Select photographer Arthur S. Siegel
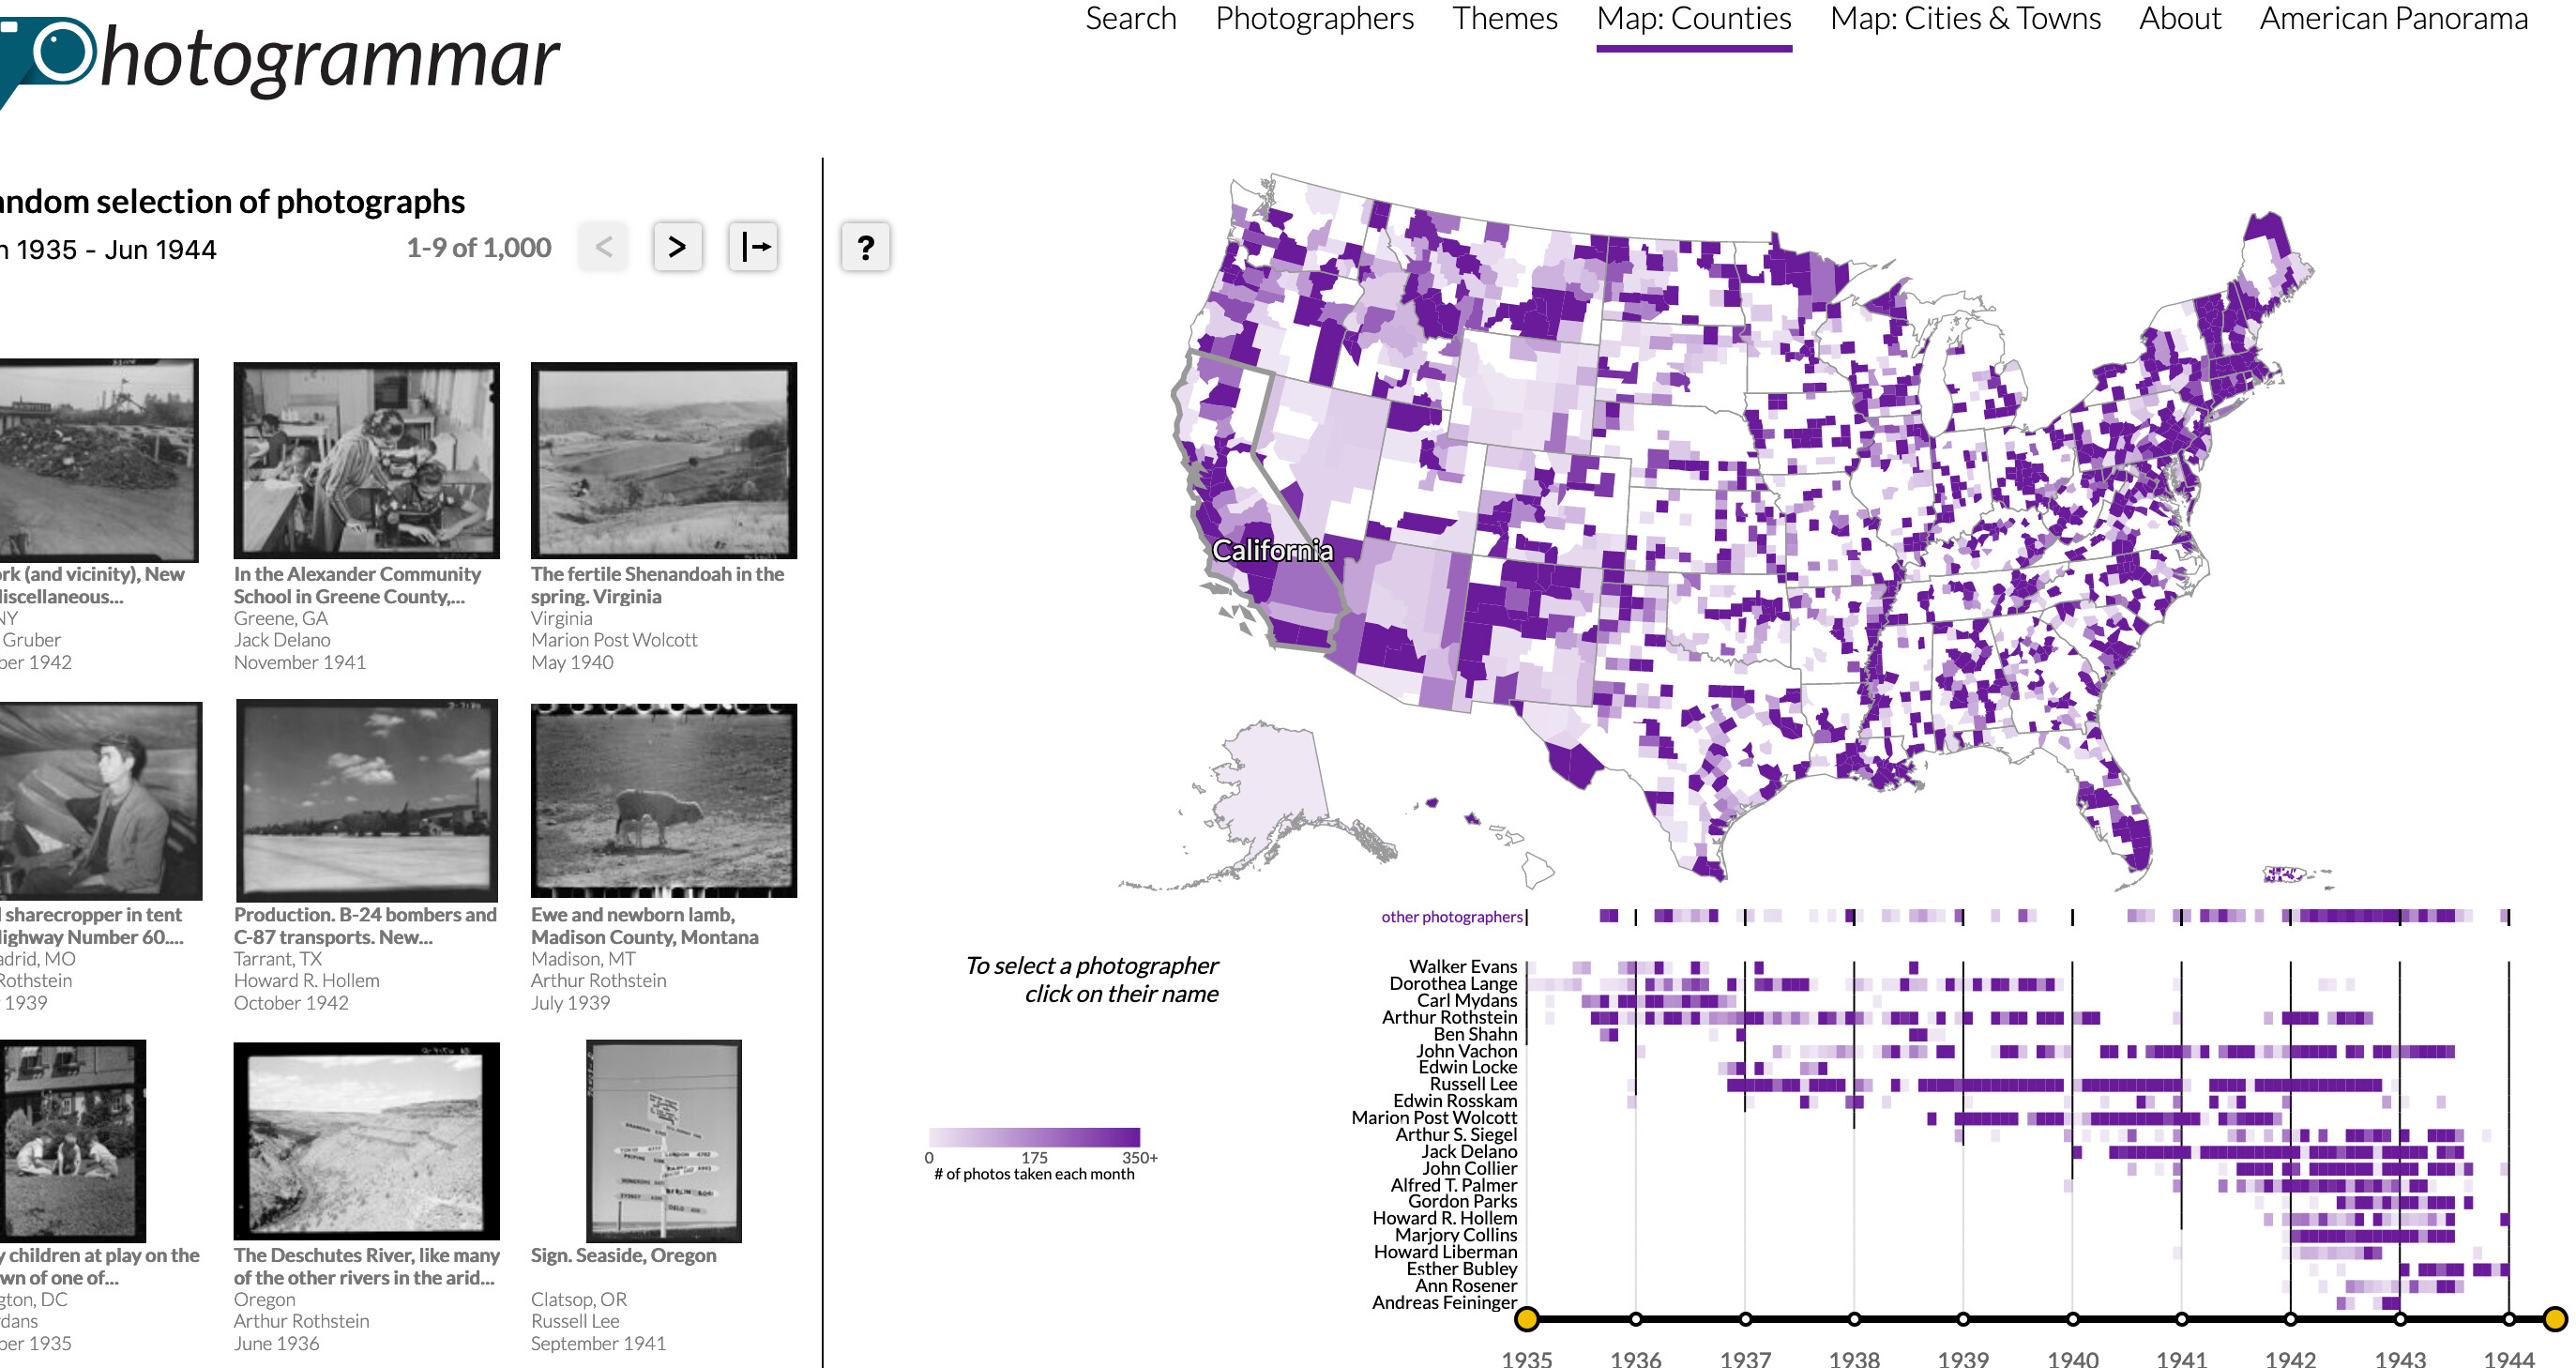Viewport: 2576px width, 1368px height. coord(1456,1134)
